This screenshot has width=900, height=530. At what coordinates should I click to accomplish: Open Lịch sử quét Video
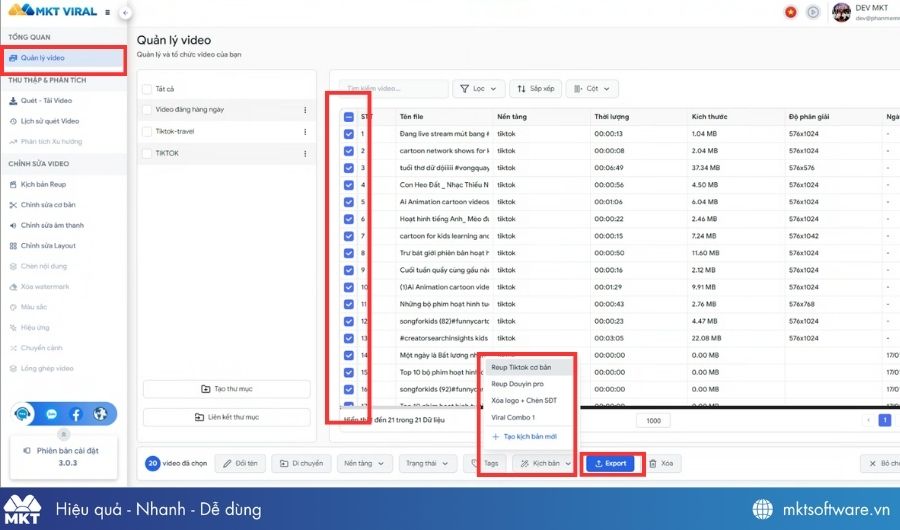49,121
